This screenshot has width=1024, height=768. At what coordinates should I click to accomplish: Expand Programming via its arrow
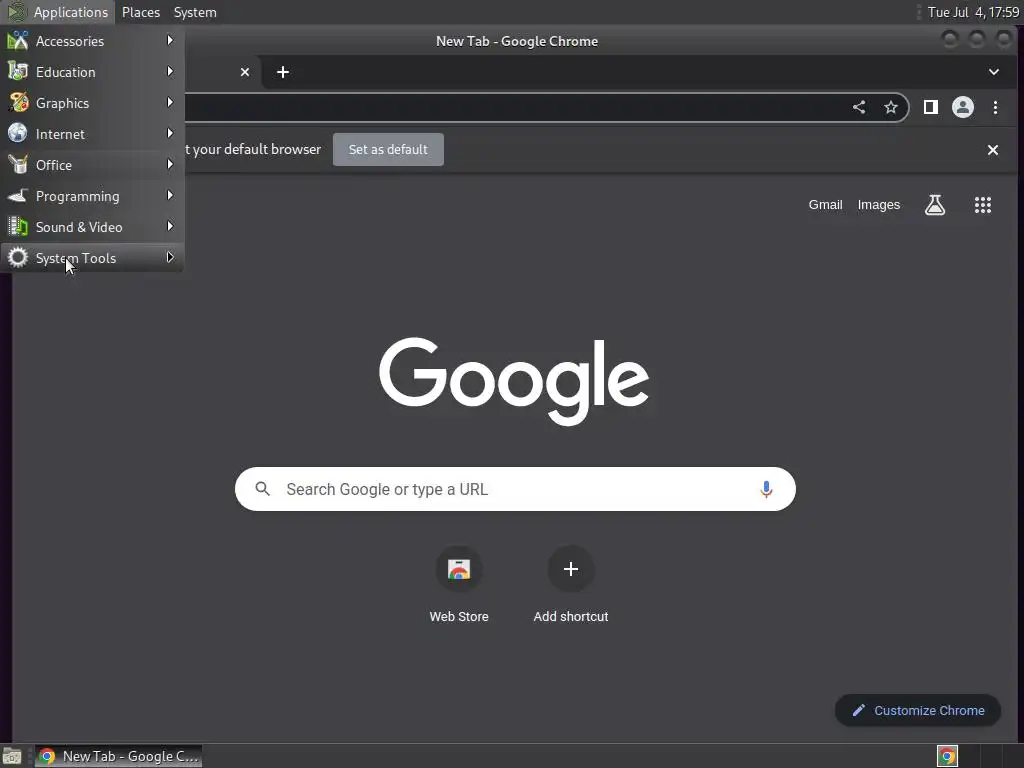pyautogui.click(x=170, y=195)
